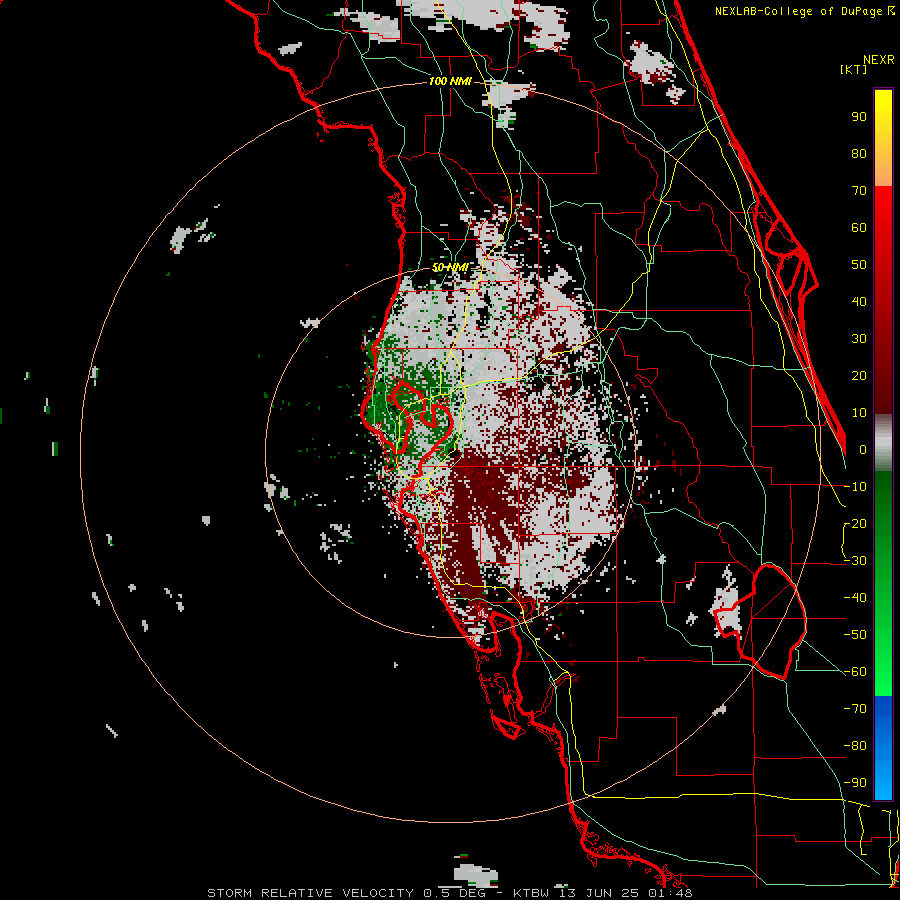Click the "100 NMI" range ring label
Viewport: 900px width, 900px height.
coord(450,81)
